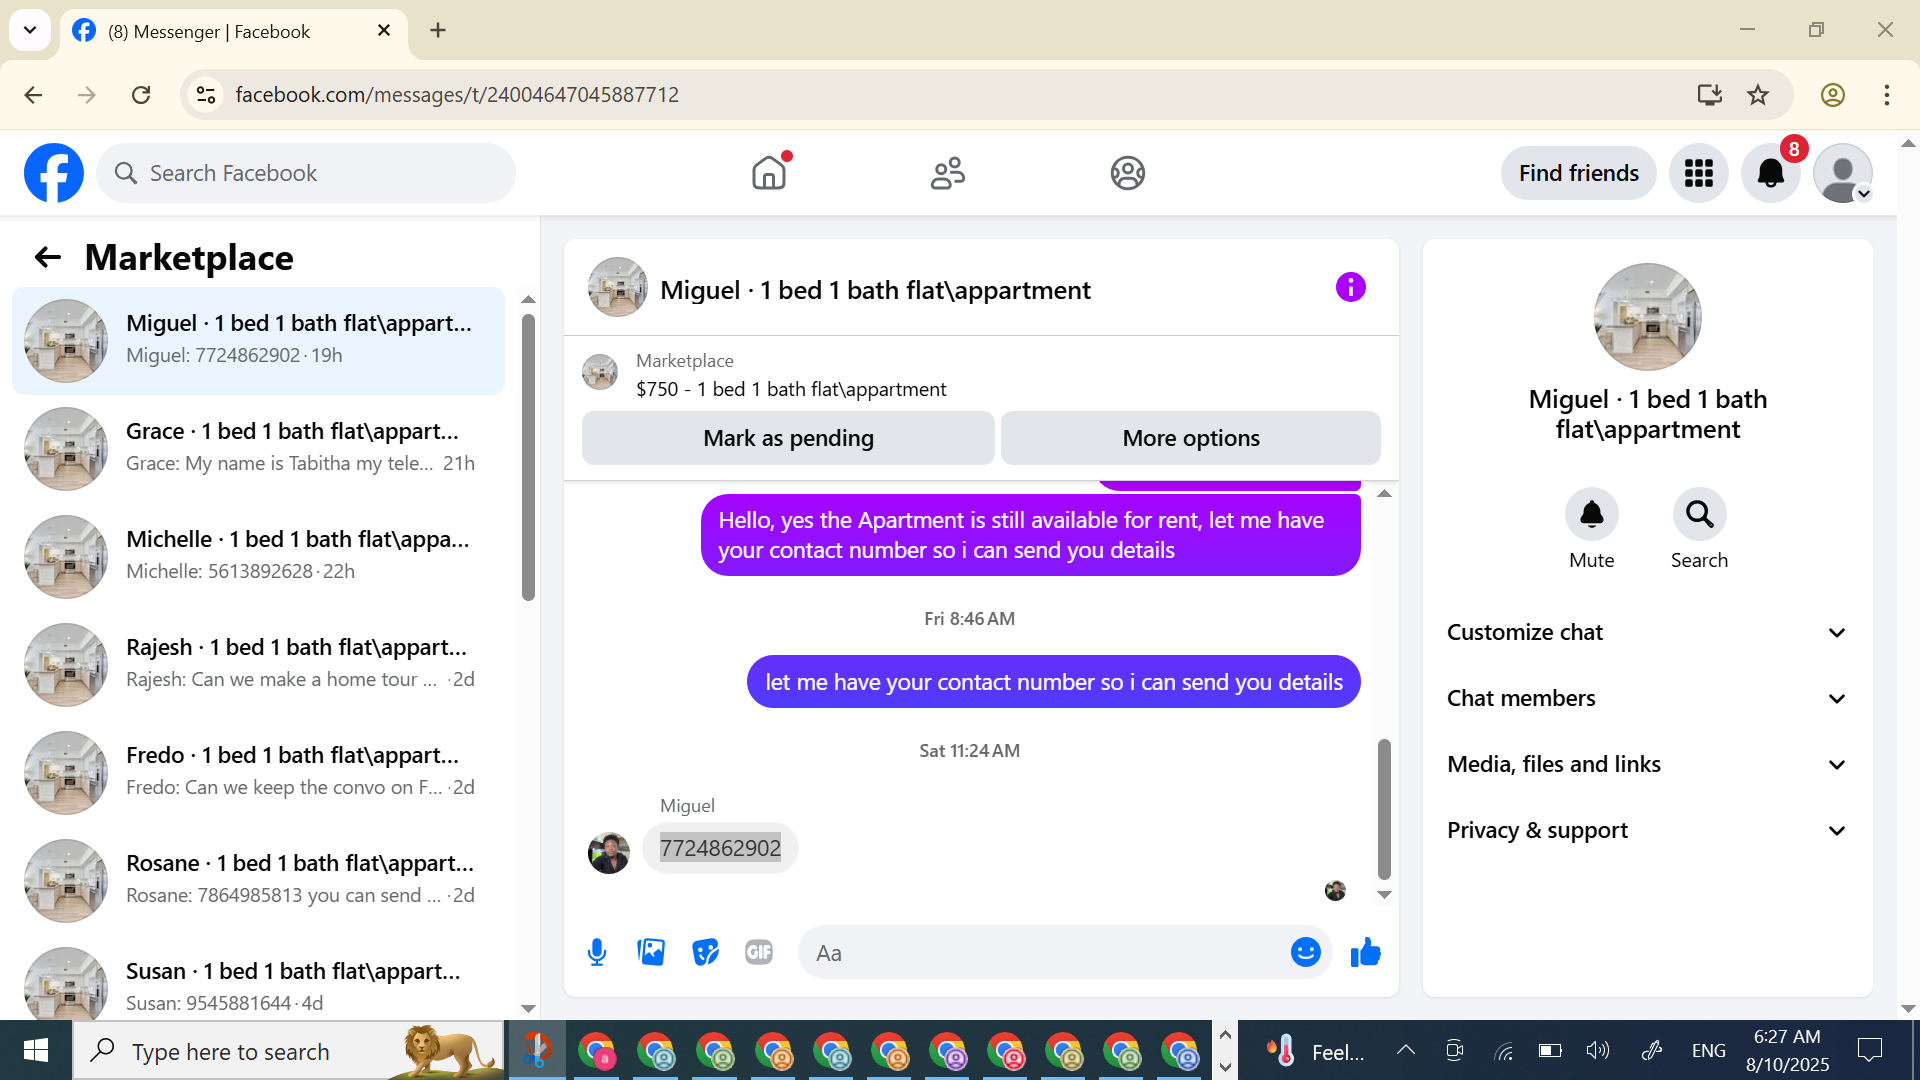The image size is (1920, 1080).
Task: Expand Media, files and links
Action: click(1647, 764)
